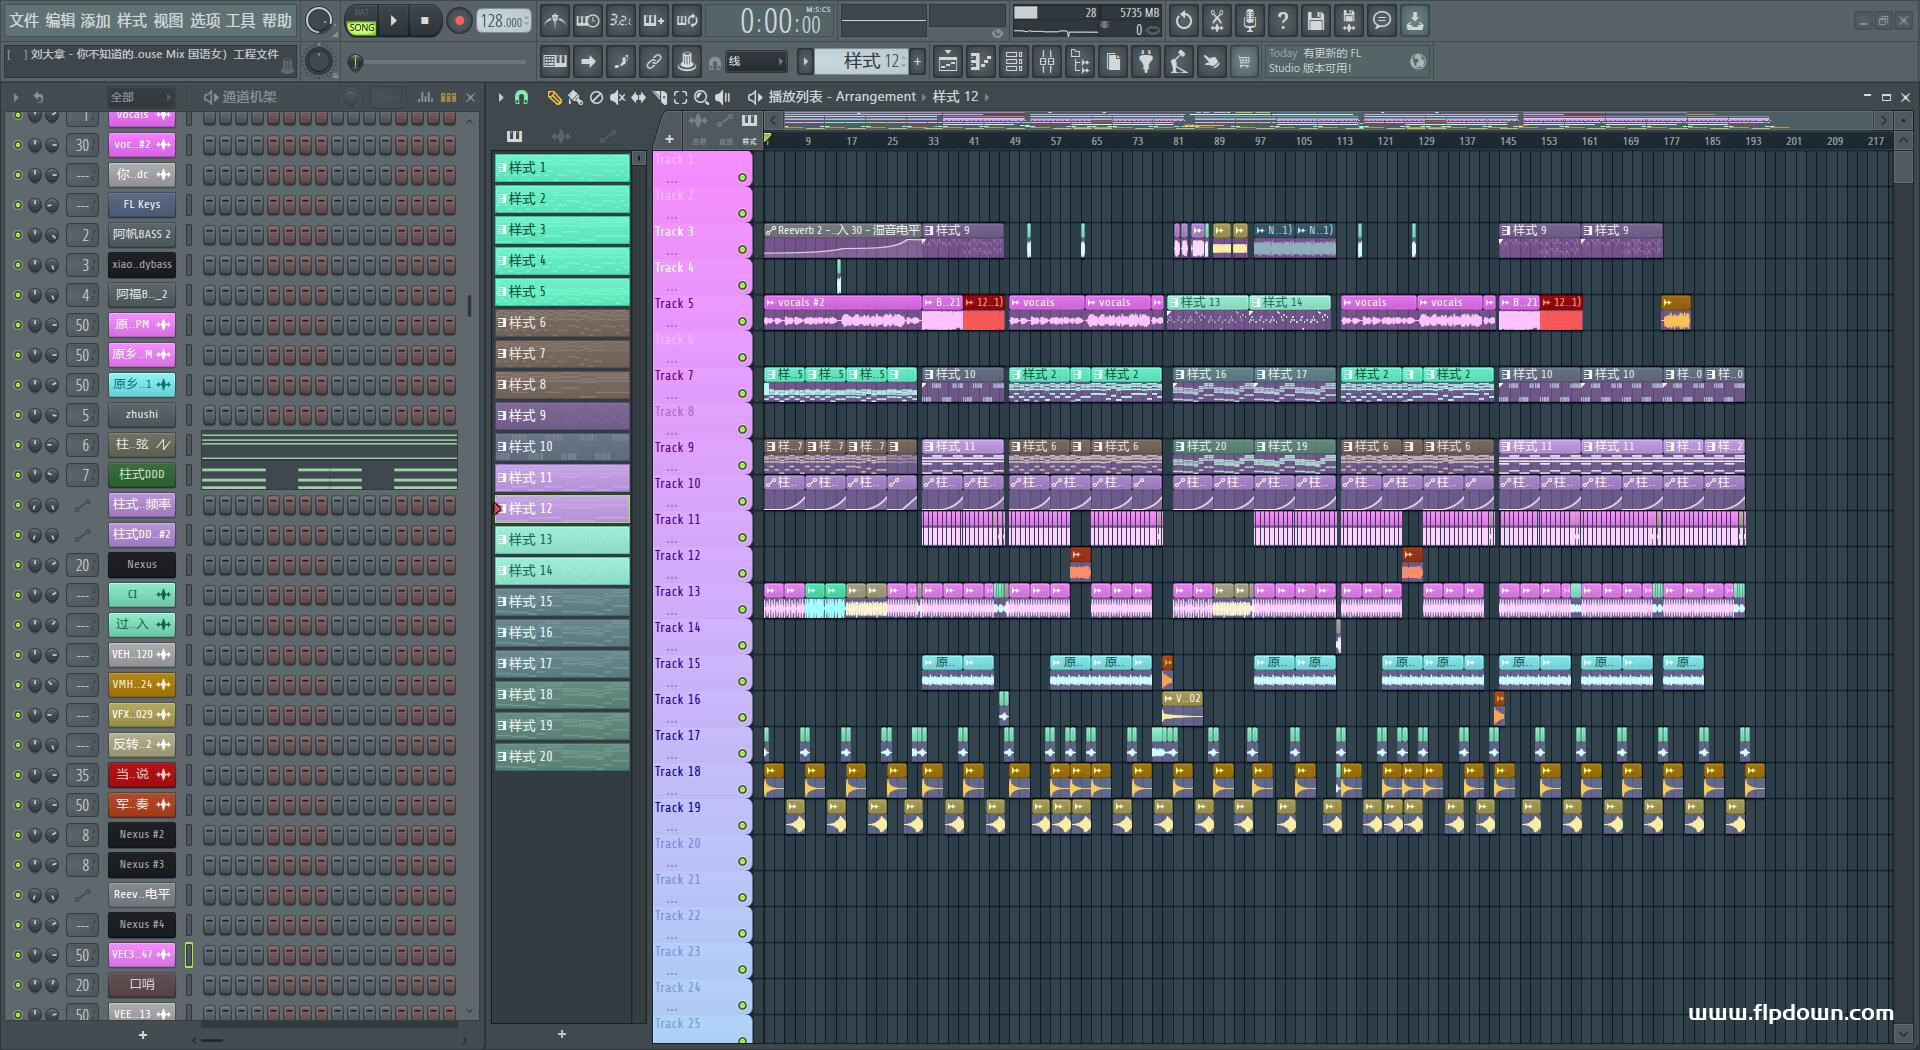Open the 选项 menu

(204, 20)
